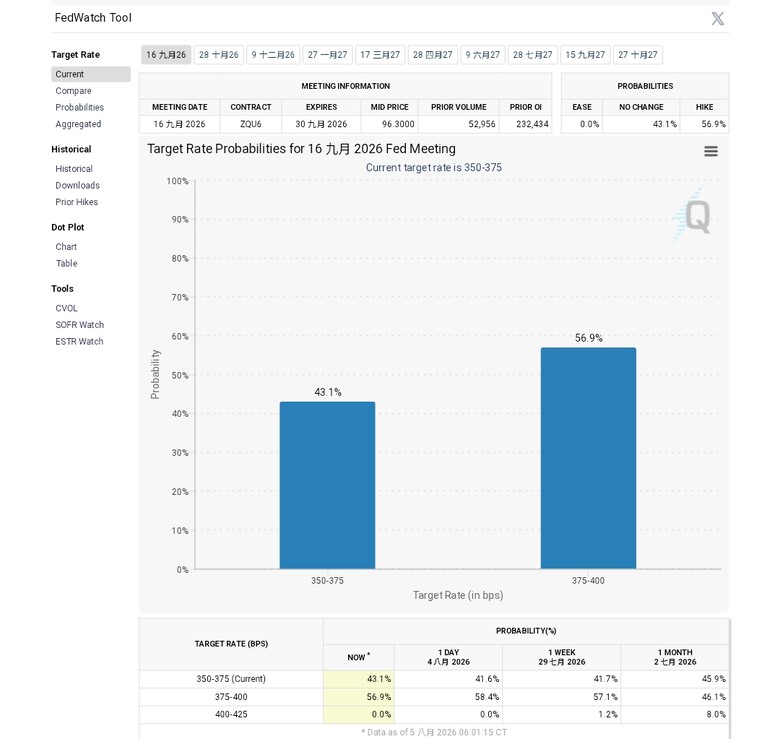
Task: Select the 28 十月26 meeting tab
Action: (218, 55)
